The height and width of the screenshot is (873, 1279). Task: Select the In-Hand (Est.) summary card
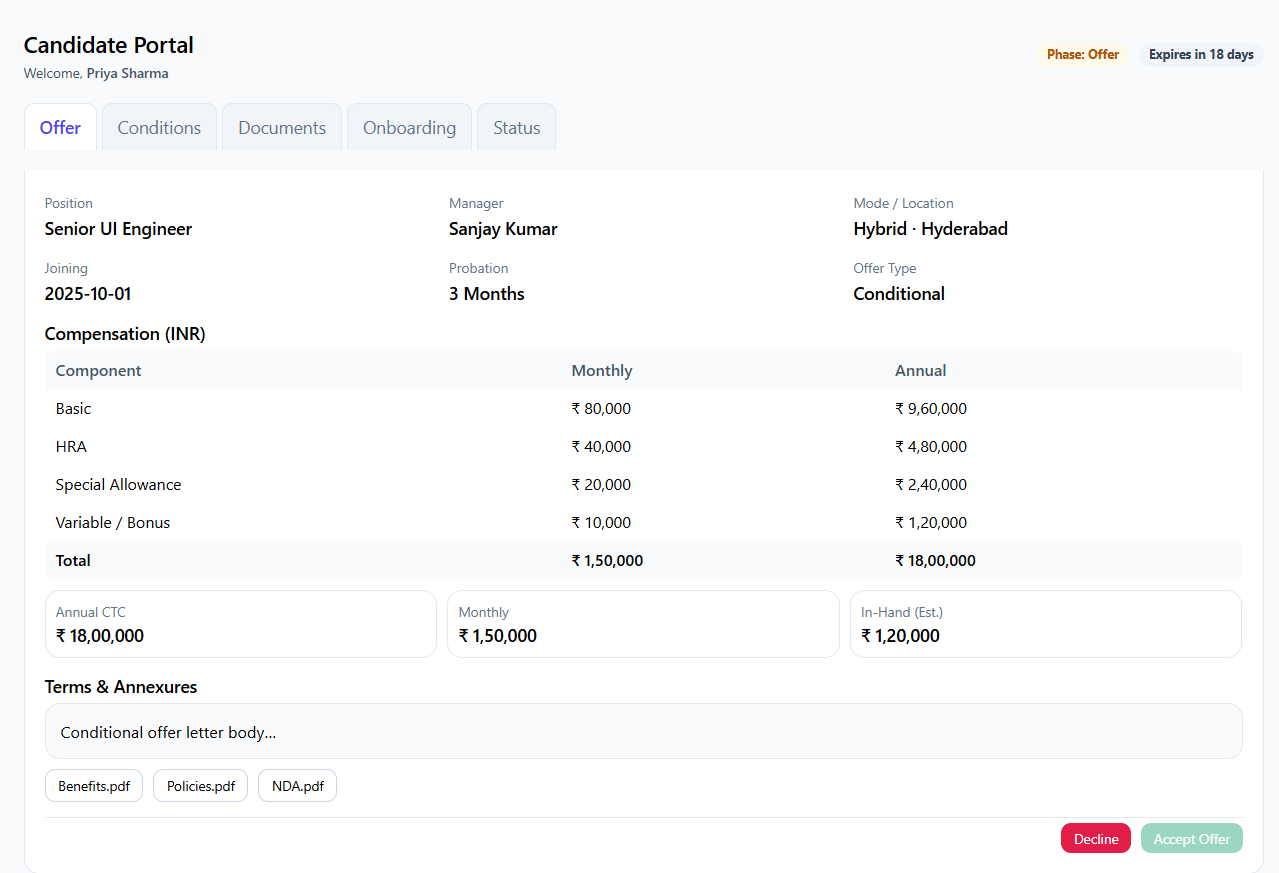click(1045, 624)
